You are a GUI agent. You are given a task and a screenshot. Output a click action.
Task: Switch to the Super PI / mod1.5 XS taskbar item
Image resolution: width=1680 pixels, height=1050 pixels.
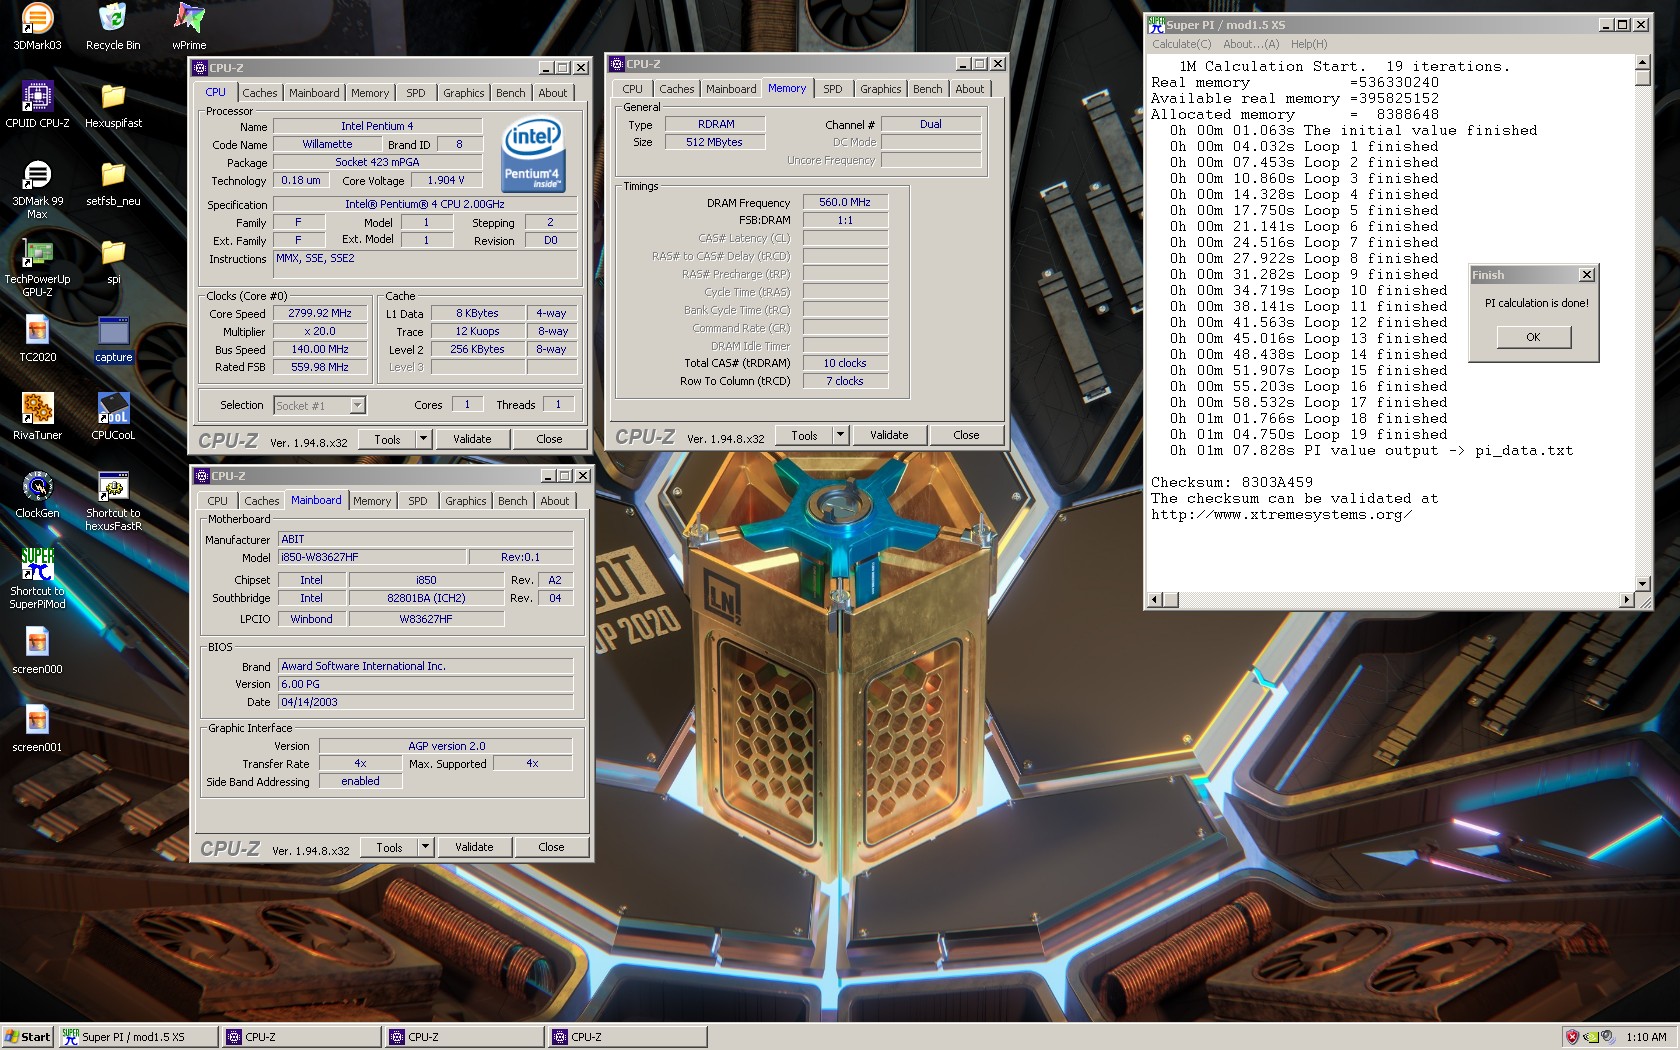(x=137, y=1037)
